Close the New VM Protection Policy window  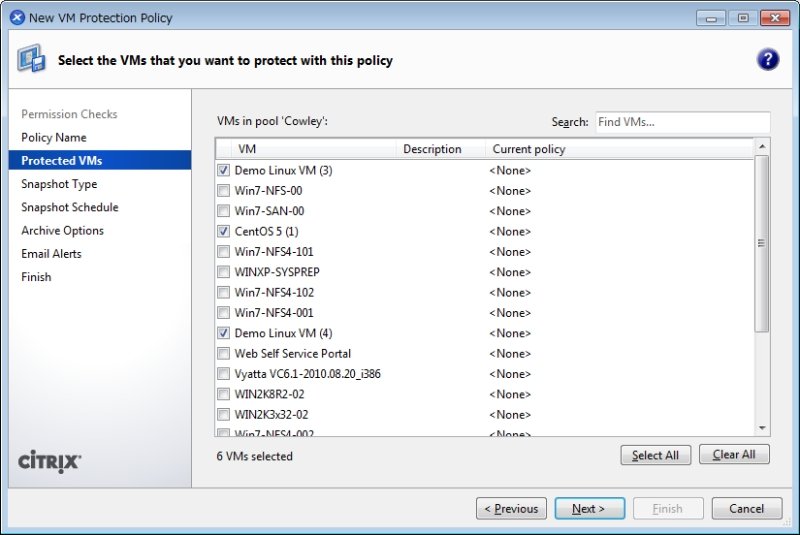[x=775, y=18]
